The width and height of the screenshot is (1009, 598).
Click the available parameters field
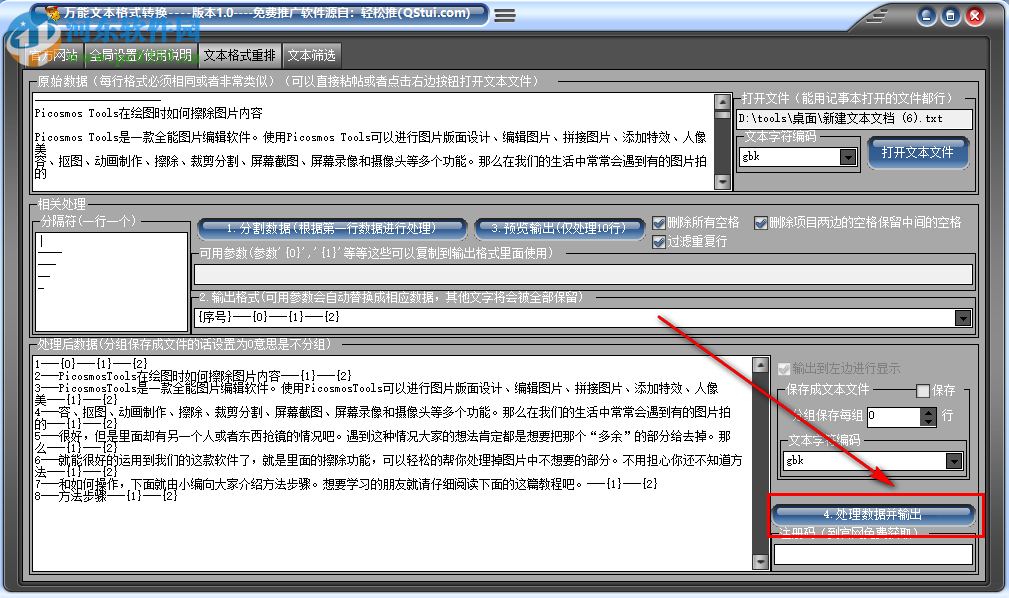click(583, 274)
